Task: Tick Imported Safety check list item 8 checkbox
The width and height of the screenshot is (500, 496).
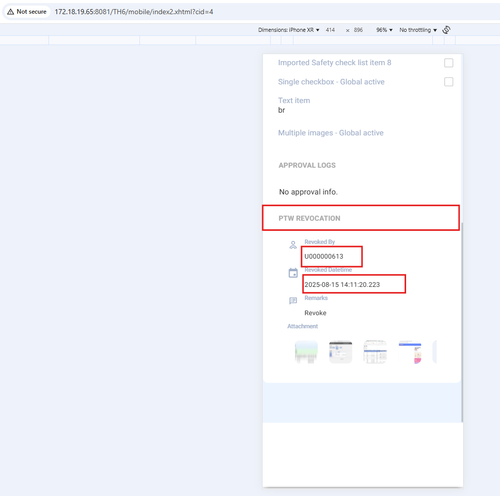Action: 449,63
